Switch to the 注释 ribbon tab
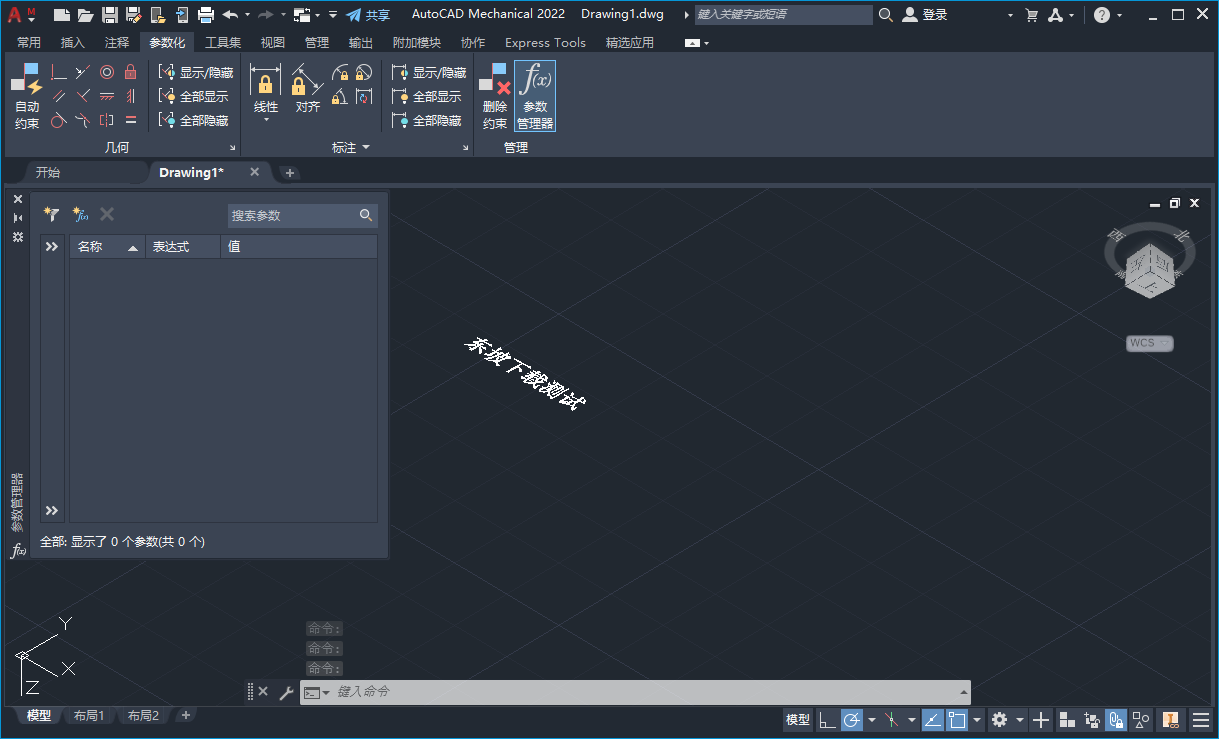The height and width of the screenshot is (739, 1219). [117, 42]
